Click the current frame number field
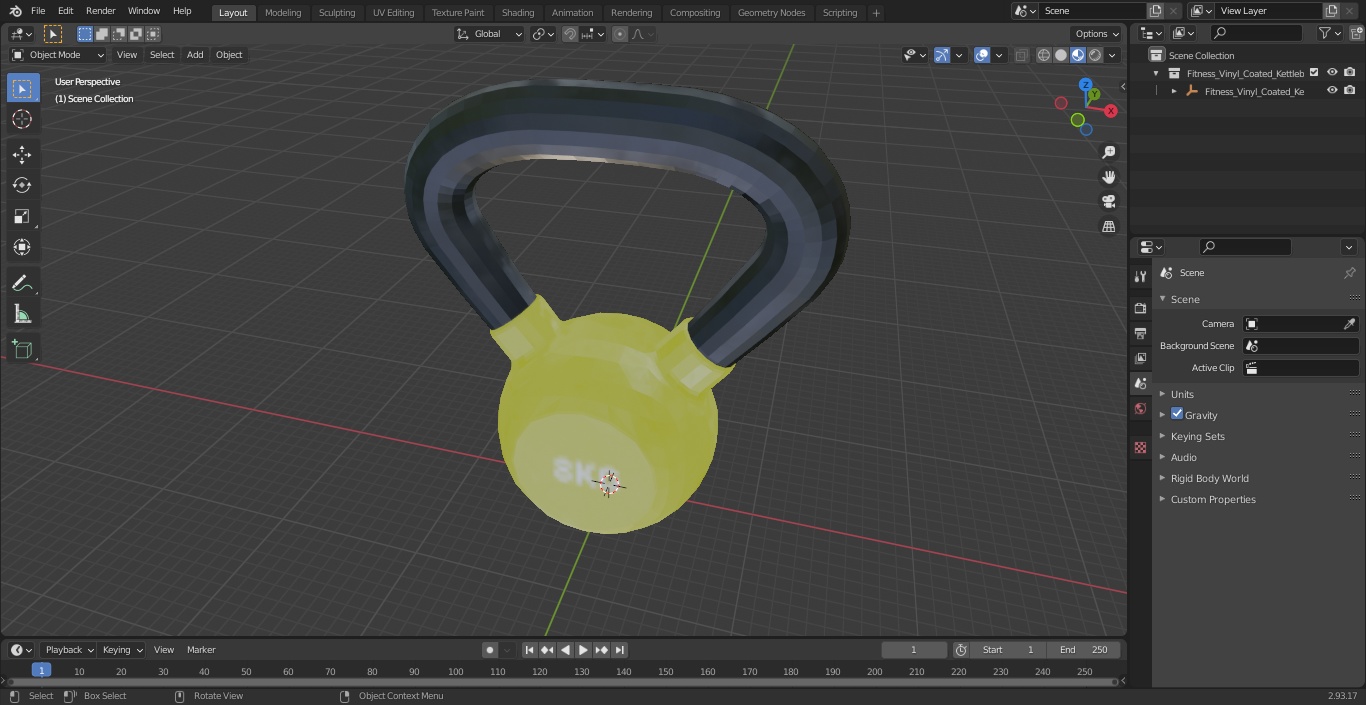This screenshot has width=1366, height=705. 914,650
